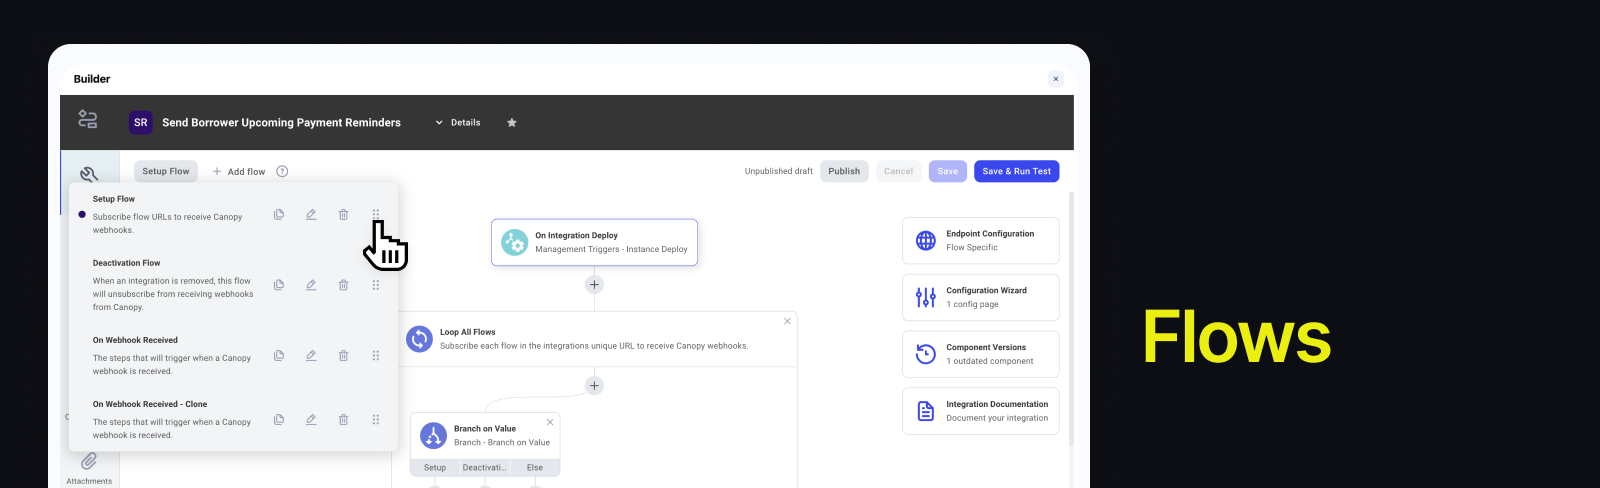Image resolution: width=1600 pixels, height=488 pixels.
Task: Open Component Versions card
Action: point(980,354)
